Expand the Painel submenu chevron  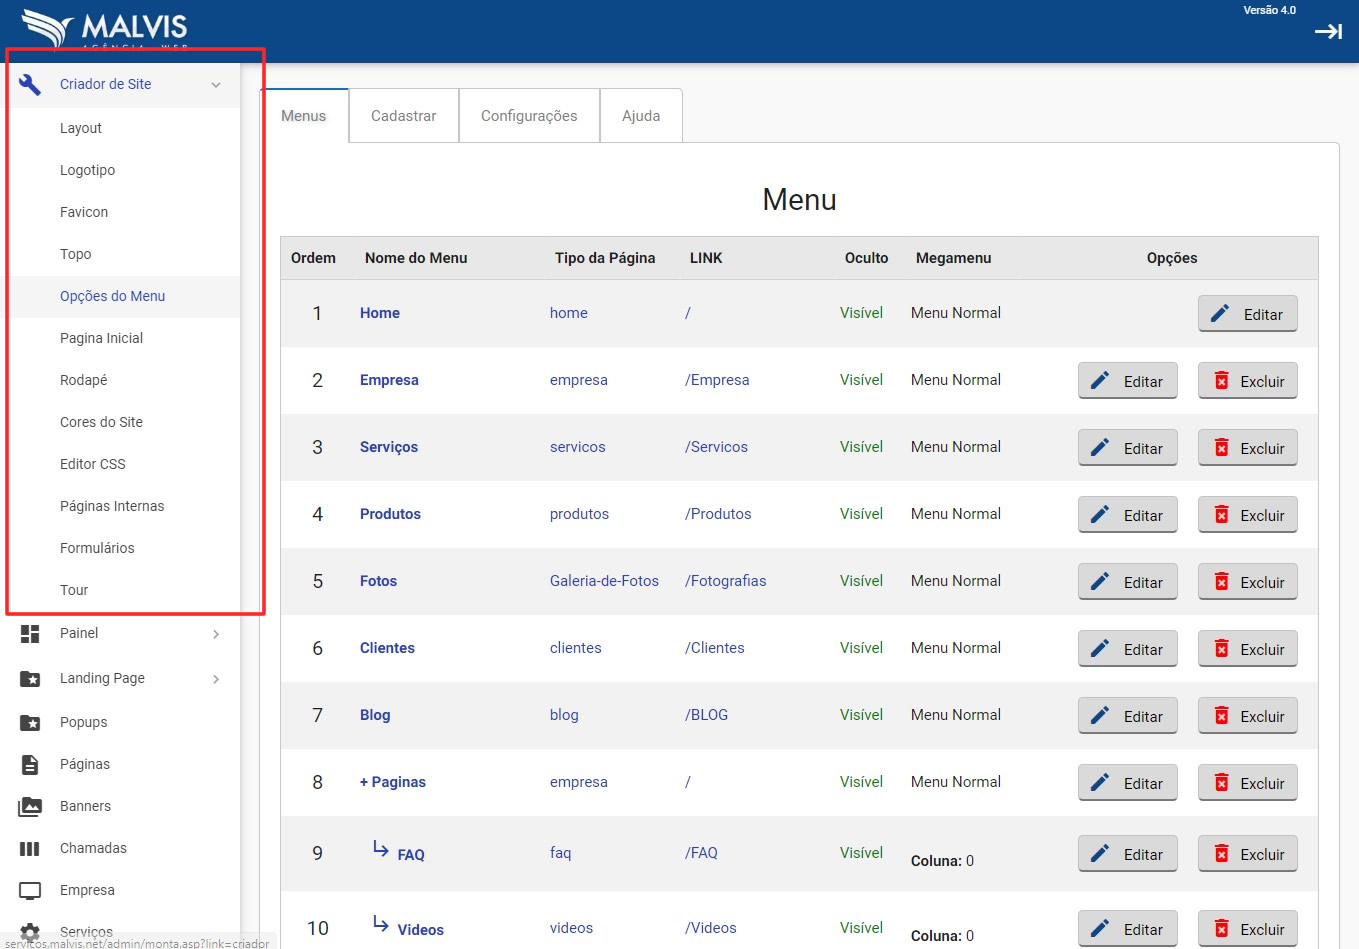point(216,634)
